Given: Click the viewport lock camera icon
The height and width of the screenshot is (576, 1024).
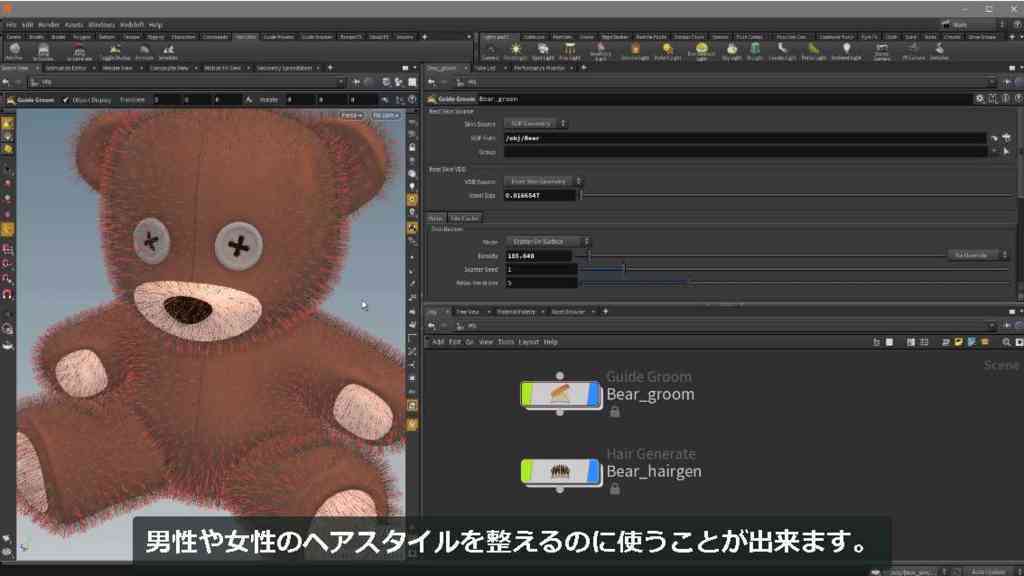Looking at the screenshot, I should click(x=412, y=148).
